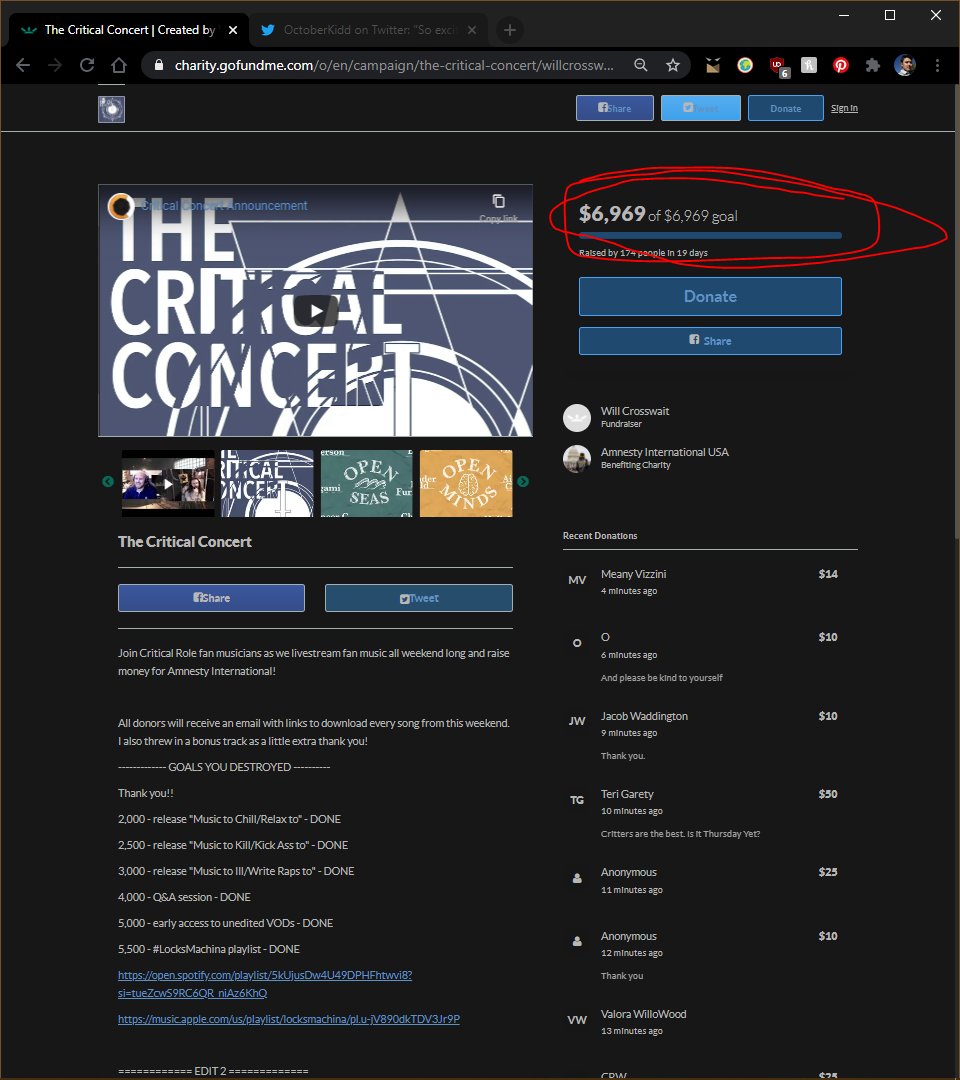Viewport: 960px width, 1080px height.
Task: Click the video Copy link icon
Action: point(499,206)
